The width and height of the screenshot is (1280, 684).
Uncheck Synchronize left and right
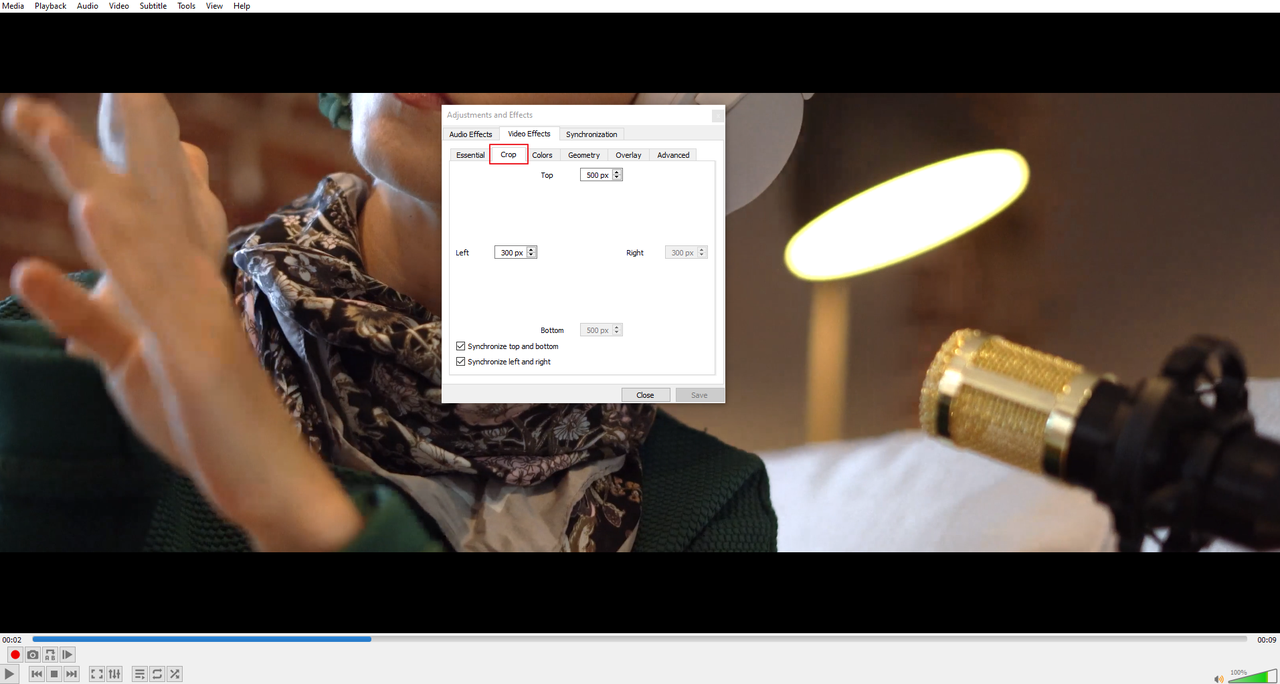tap(461, 362)
